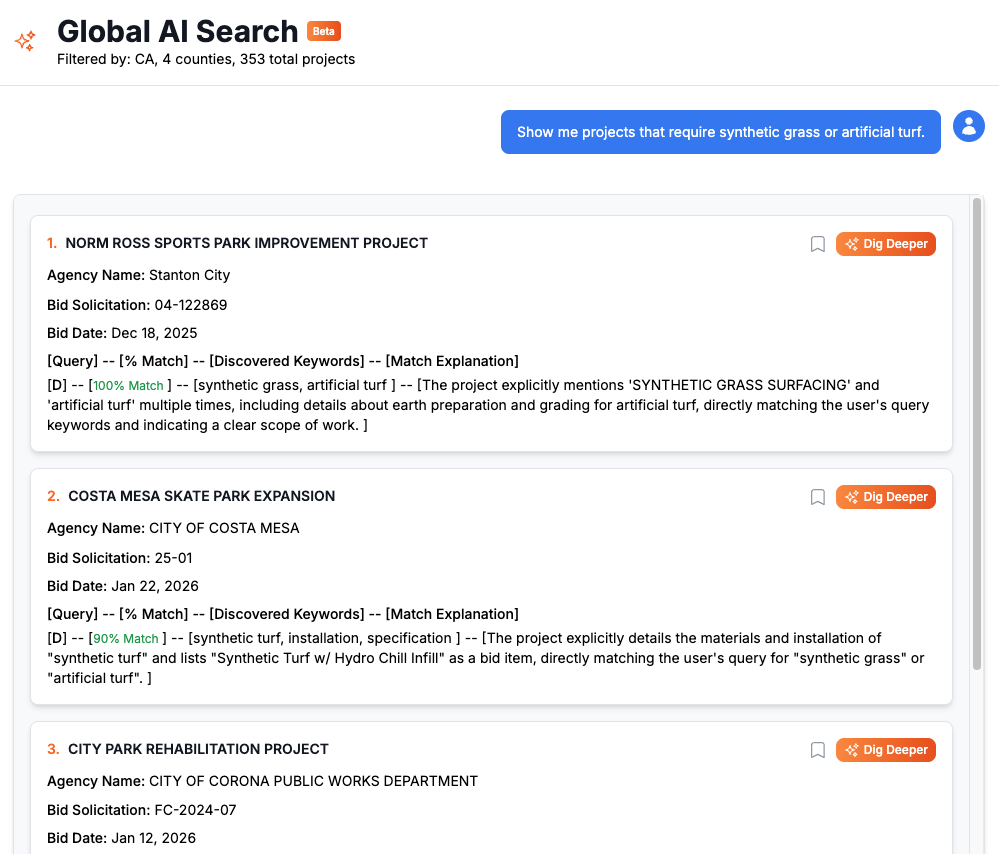Viewport: 999px width, 854px height.
Task: Click the sparkle AI icon beside Global AI Search
Action: click(x=24, y=41)
